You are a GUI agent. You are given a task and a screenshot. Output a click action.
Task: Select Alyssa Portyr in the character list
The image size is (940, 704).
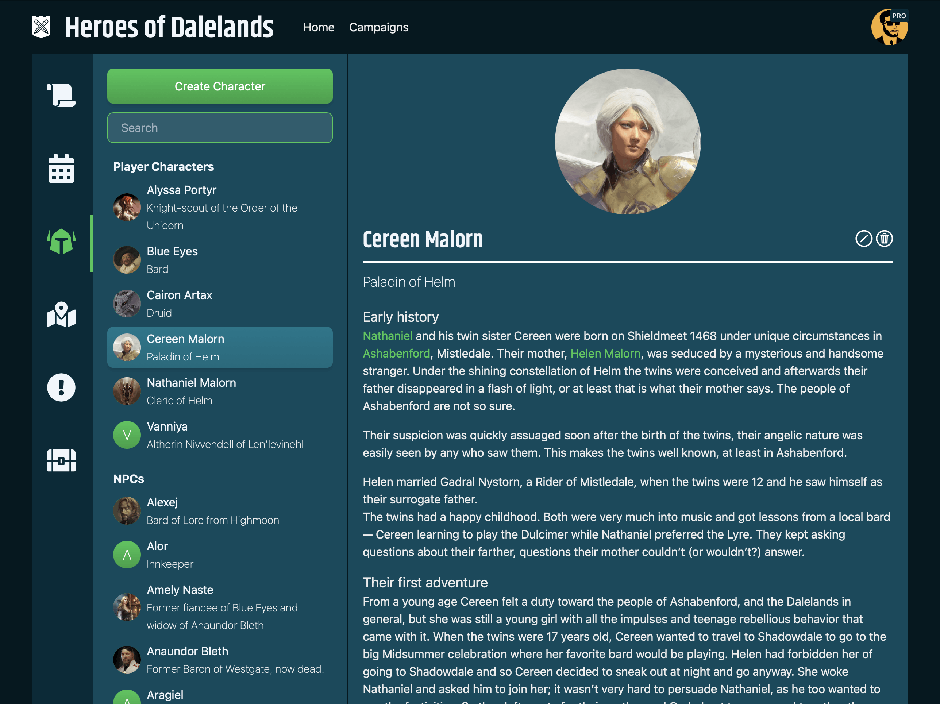[x=219, y=207]
